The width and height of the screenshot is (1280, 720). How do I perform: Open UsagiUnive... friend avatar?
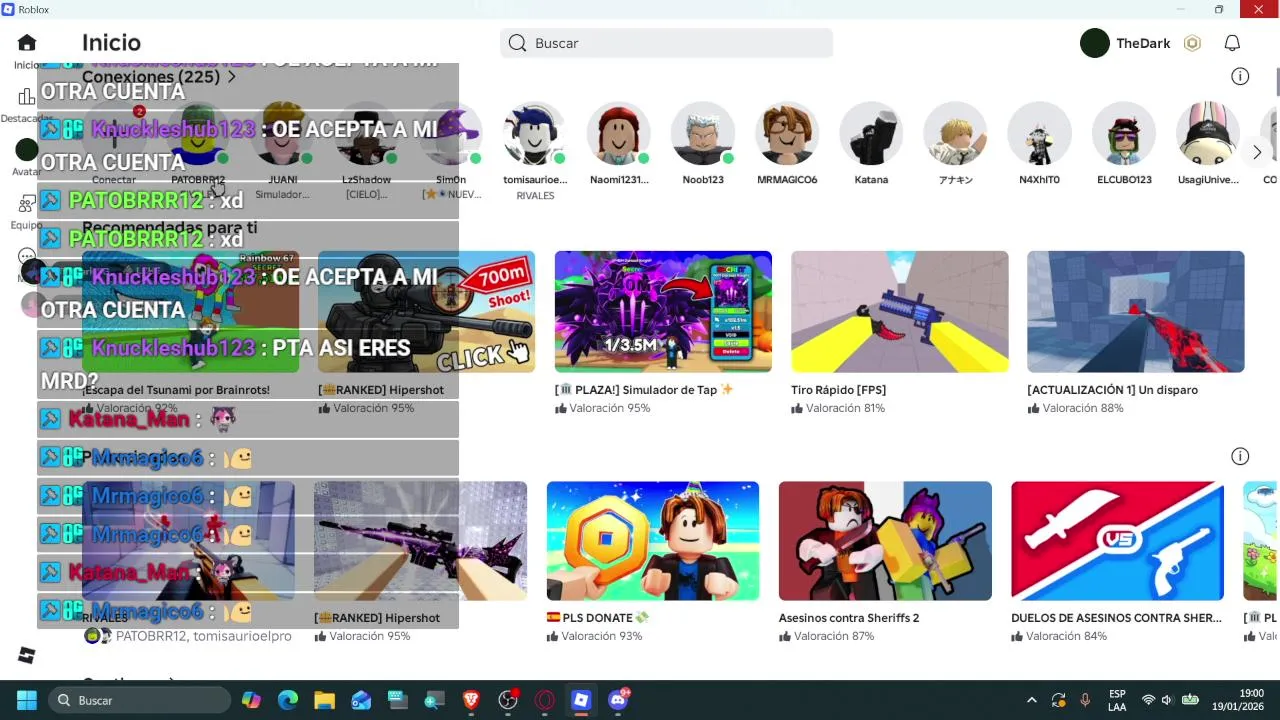[1208, 133]
